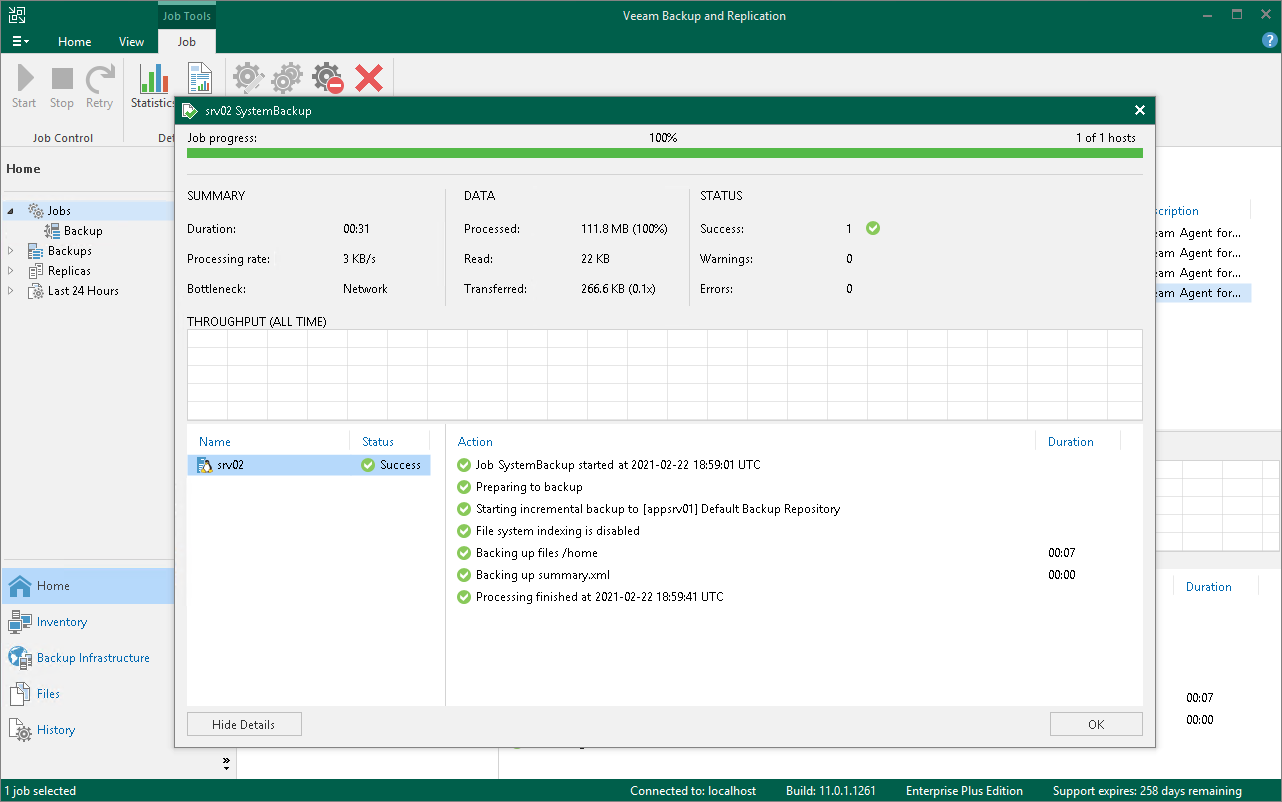
Task: Click the Bottleneck value 'Network'
Action: 365,289
